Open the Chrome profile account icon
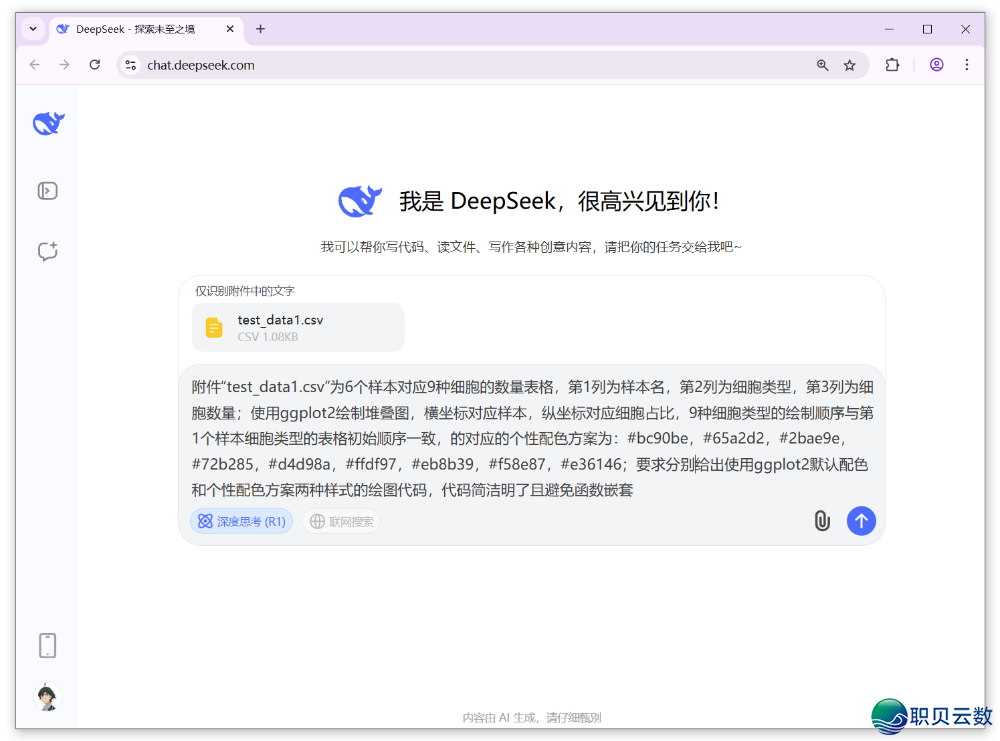 click(x=936, y=65)
